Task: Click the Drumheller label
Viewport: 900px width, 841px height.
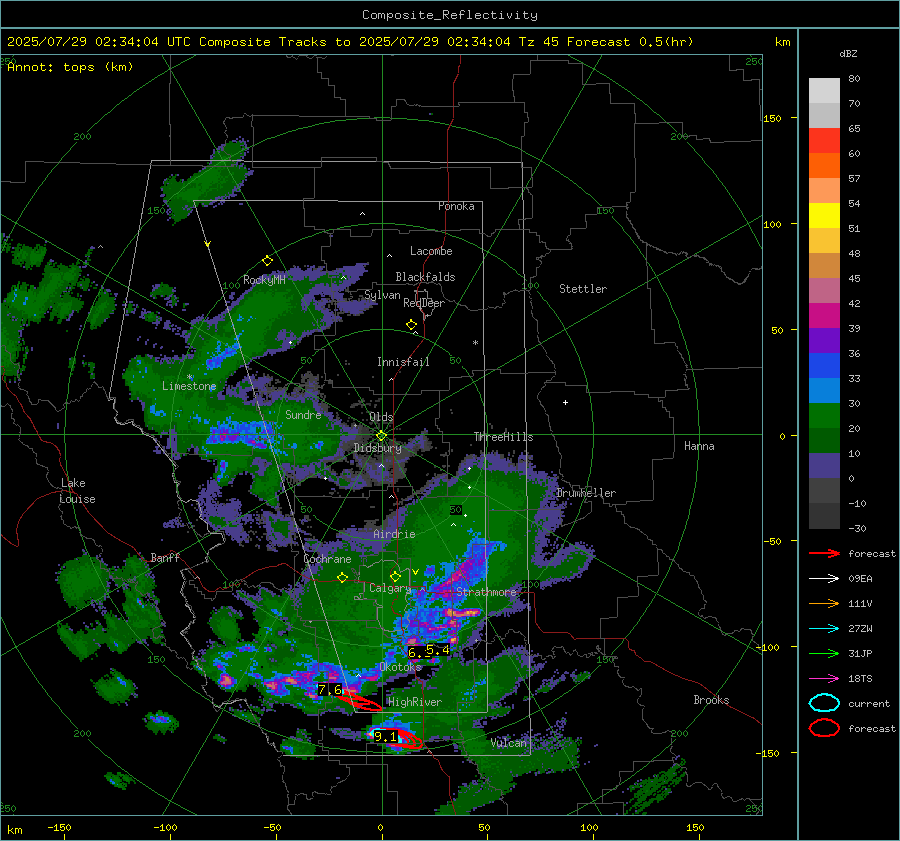Action: [586, 493]
